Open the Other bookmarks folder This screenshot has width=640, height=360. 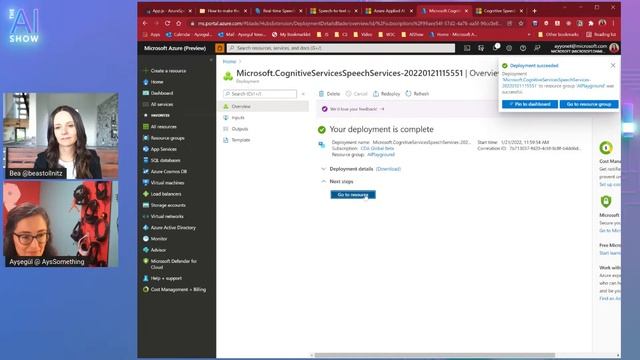pos(558,35)
